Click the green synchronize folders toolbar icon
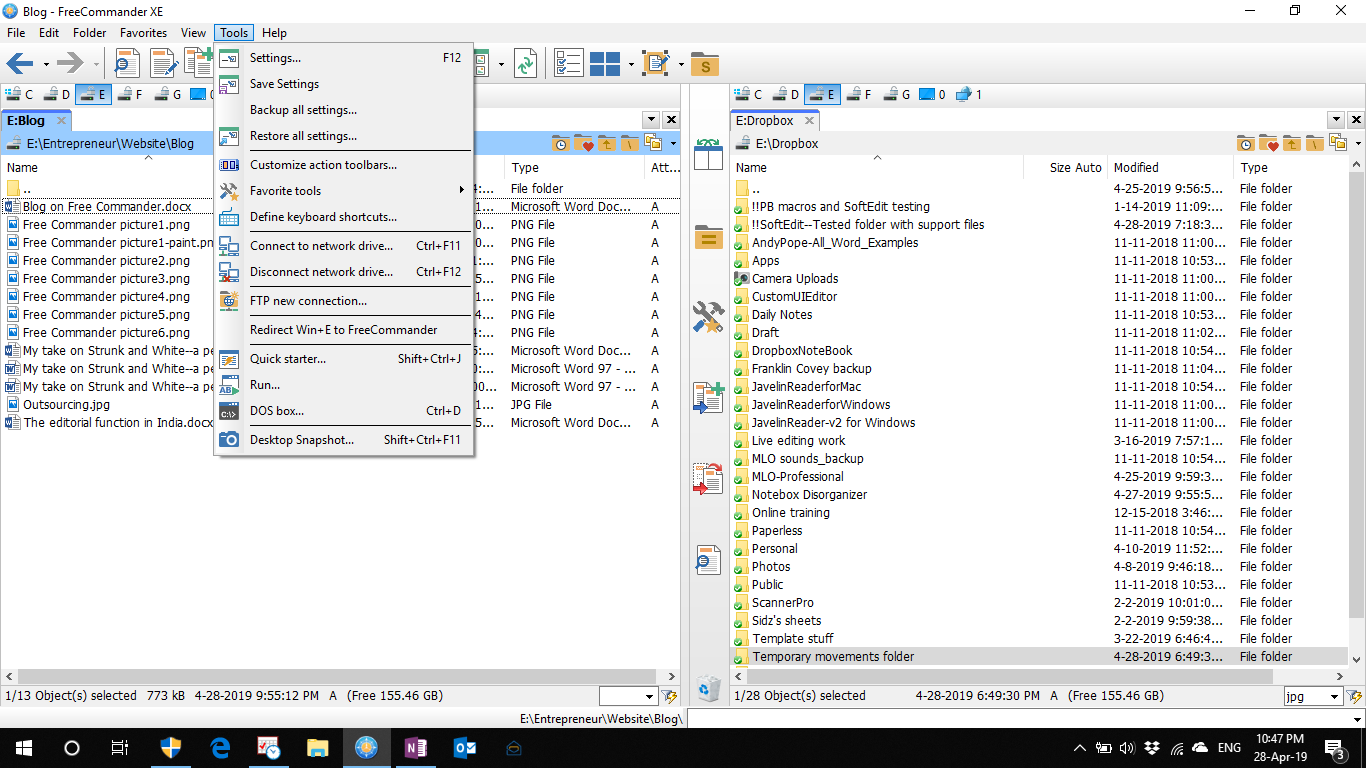 coord(525,64)
